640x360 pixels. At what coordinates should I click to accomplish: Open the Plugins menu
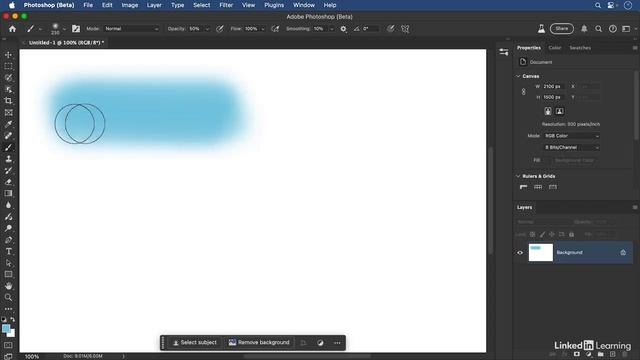[274, 5]
